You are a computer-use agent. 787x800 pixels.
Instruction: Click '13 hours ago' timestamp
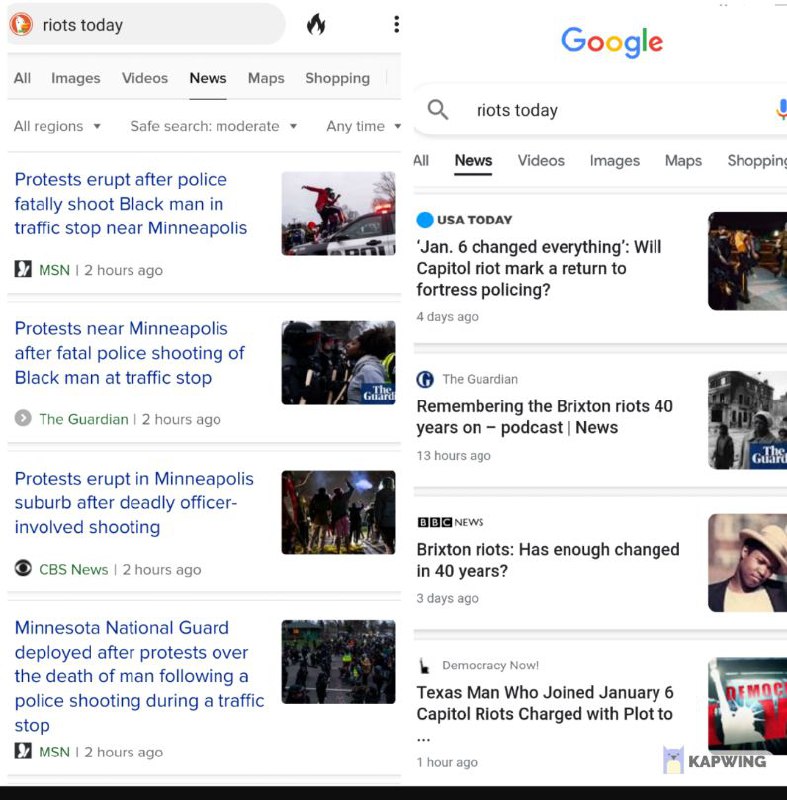click(x=453, y=456)
